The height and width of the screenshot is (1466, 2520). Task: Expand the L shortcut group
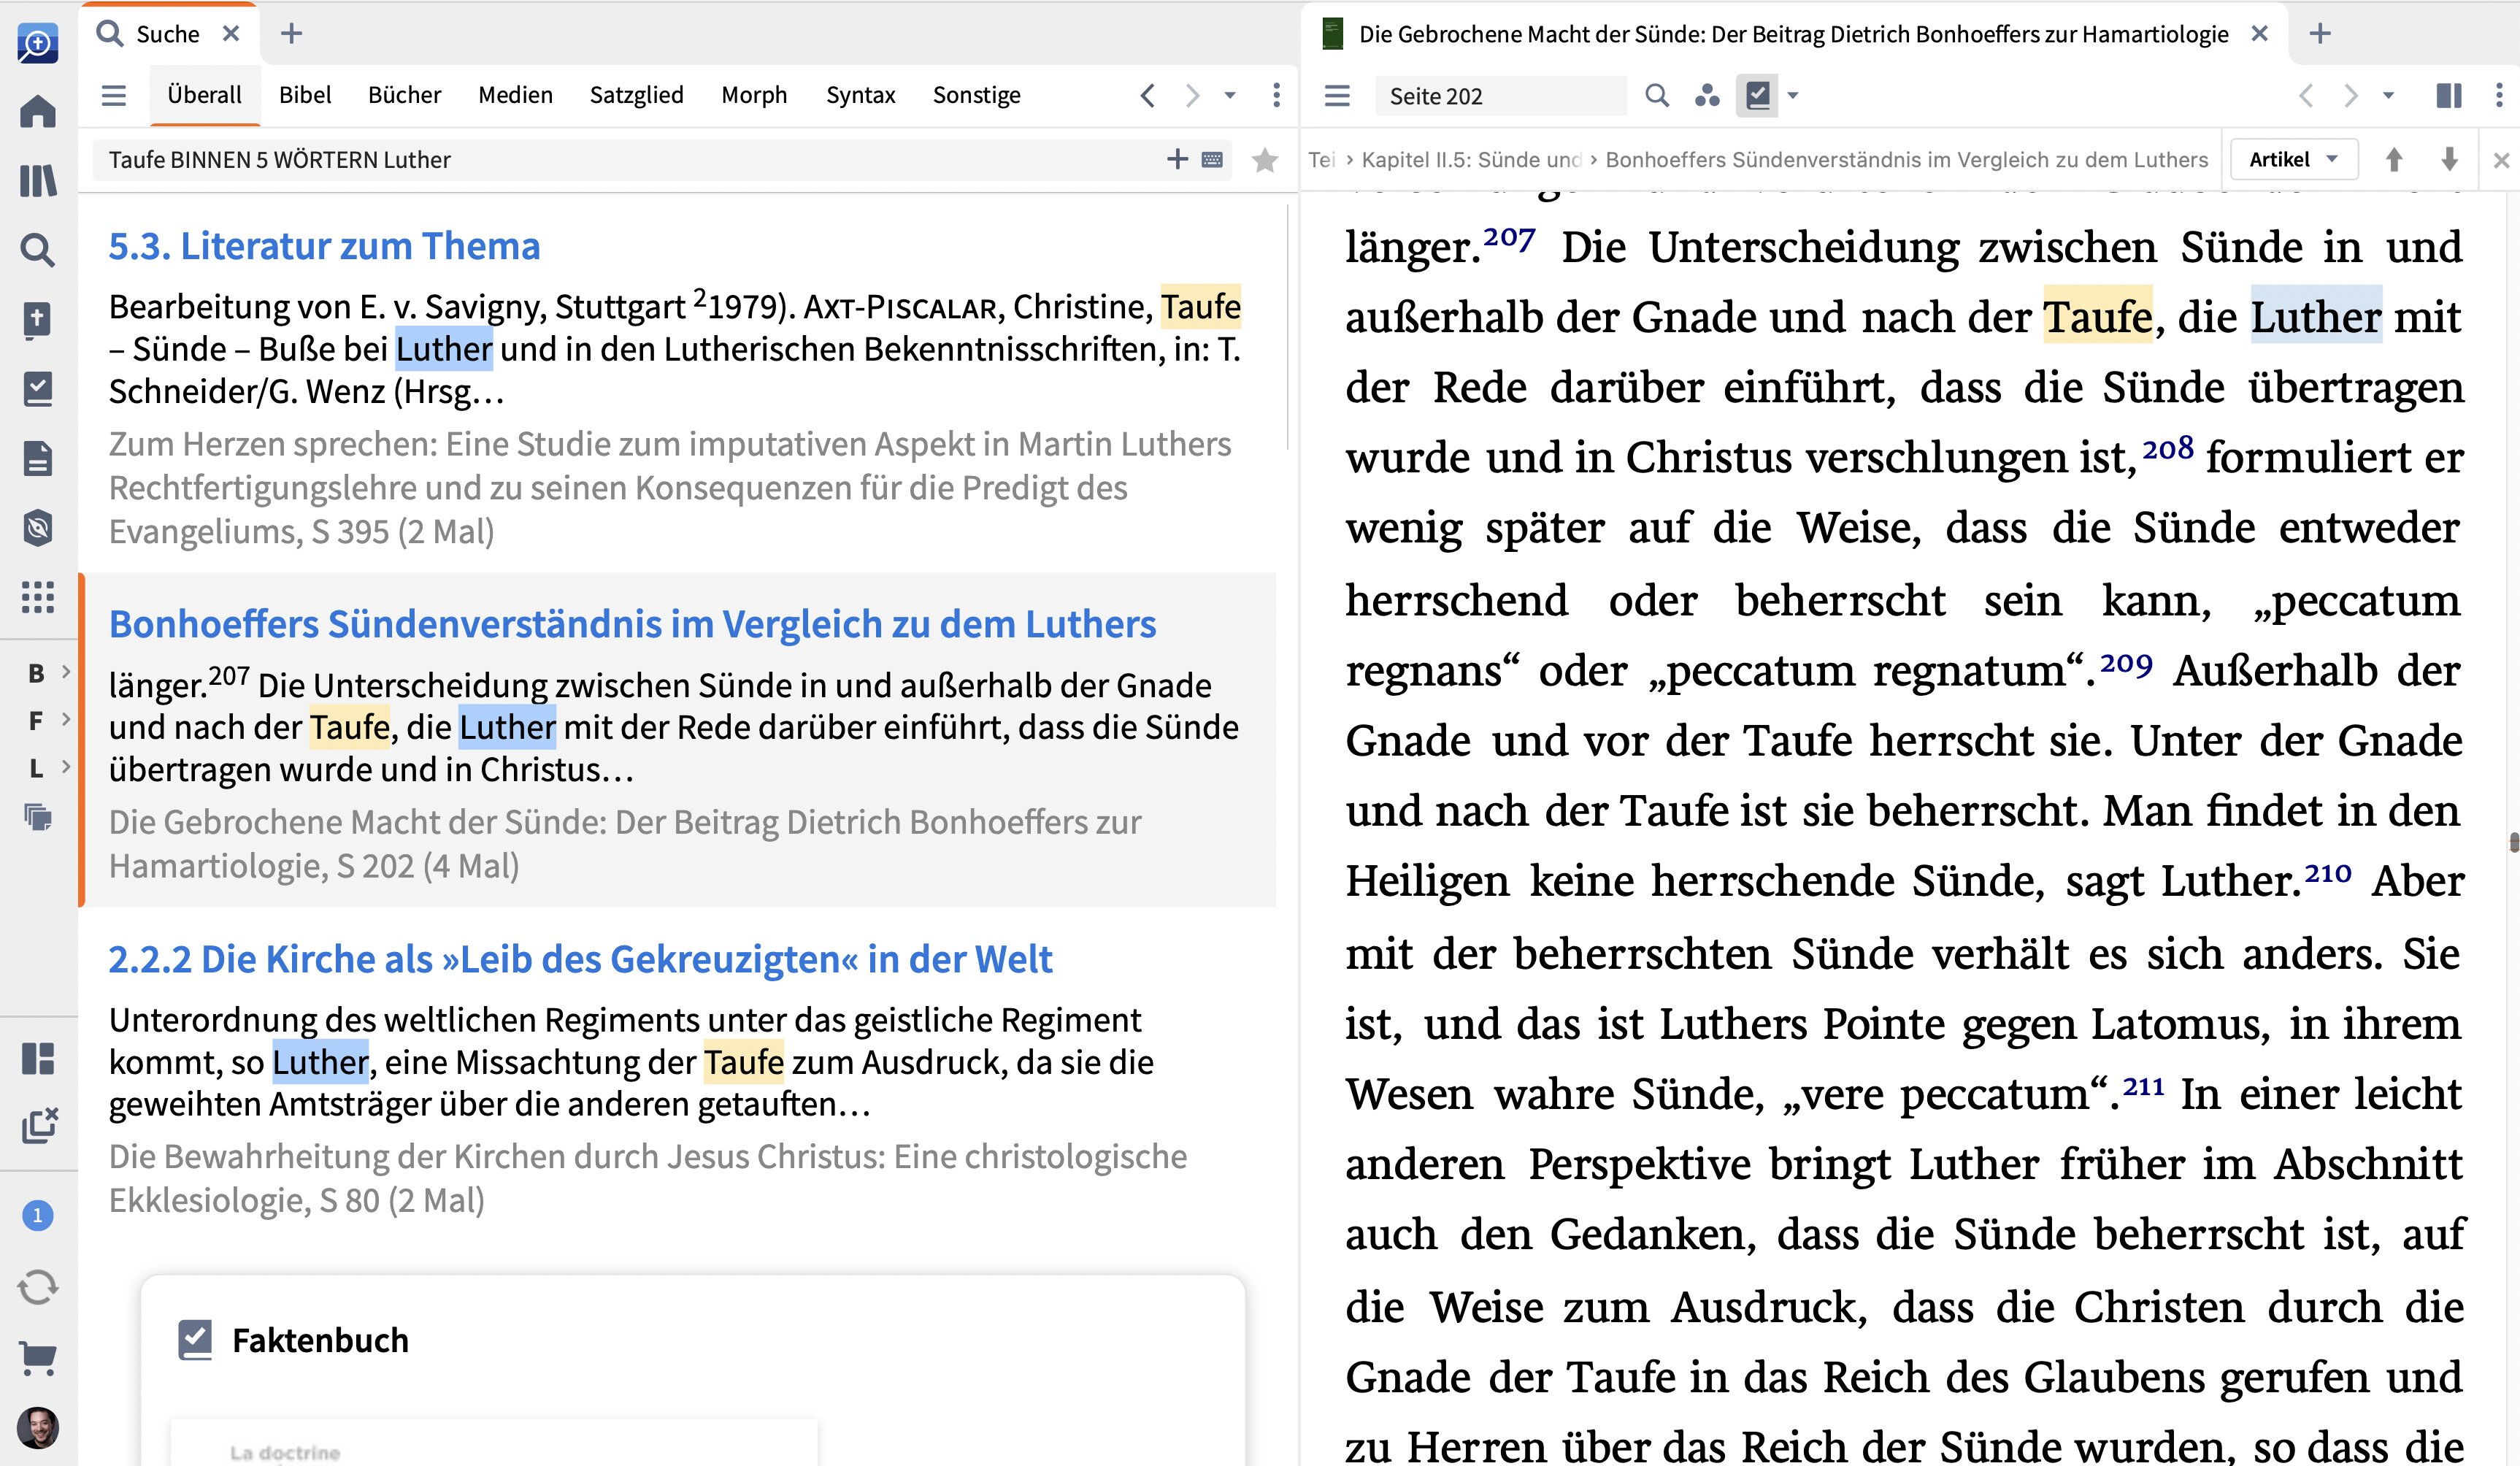[x=66, y=767]
